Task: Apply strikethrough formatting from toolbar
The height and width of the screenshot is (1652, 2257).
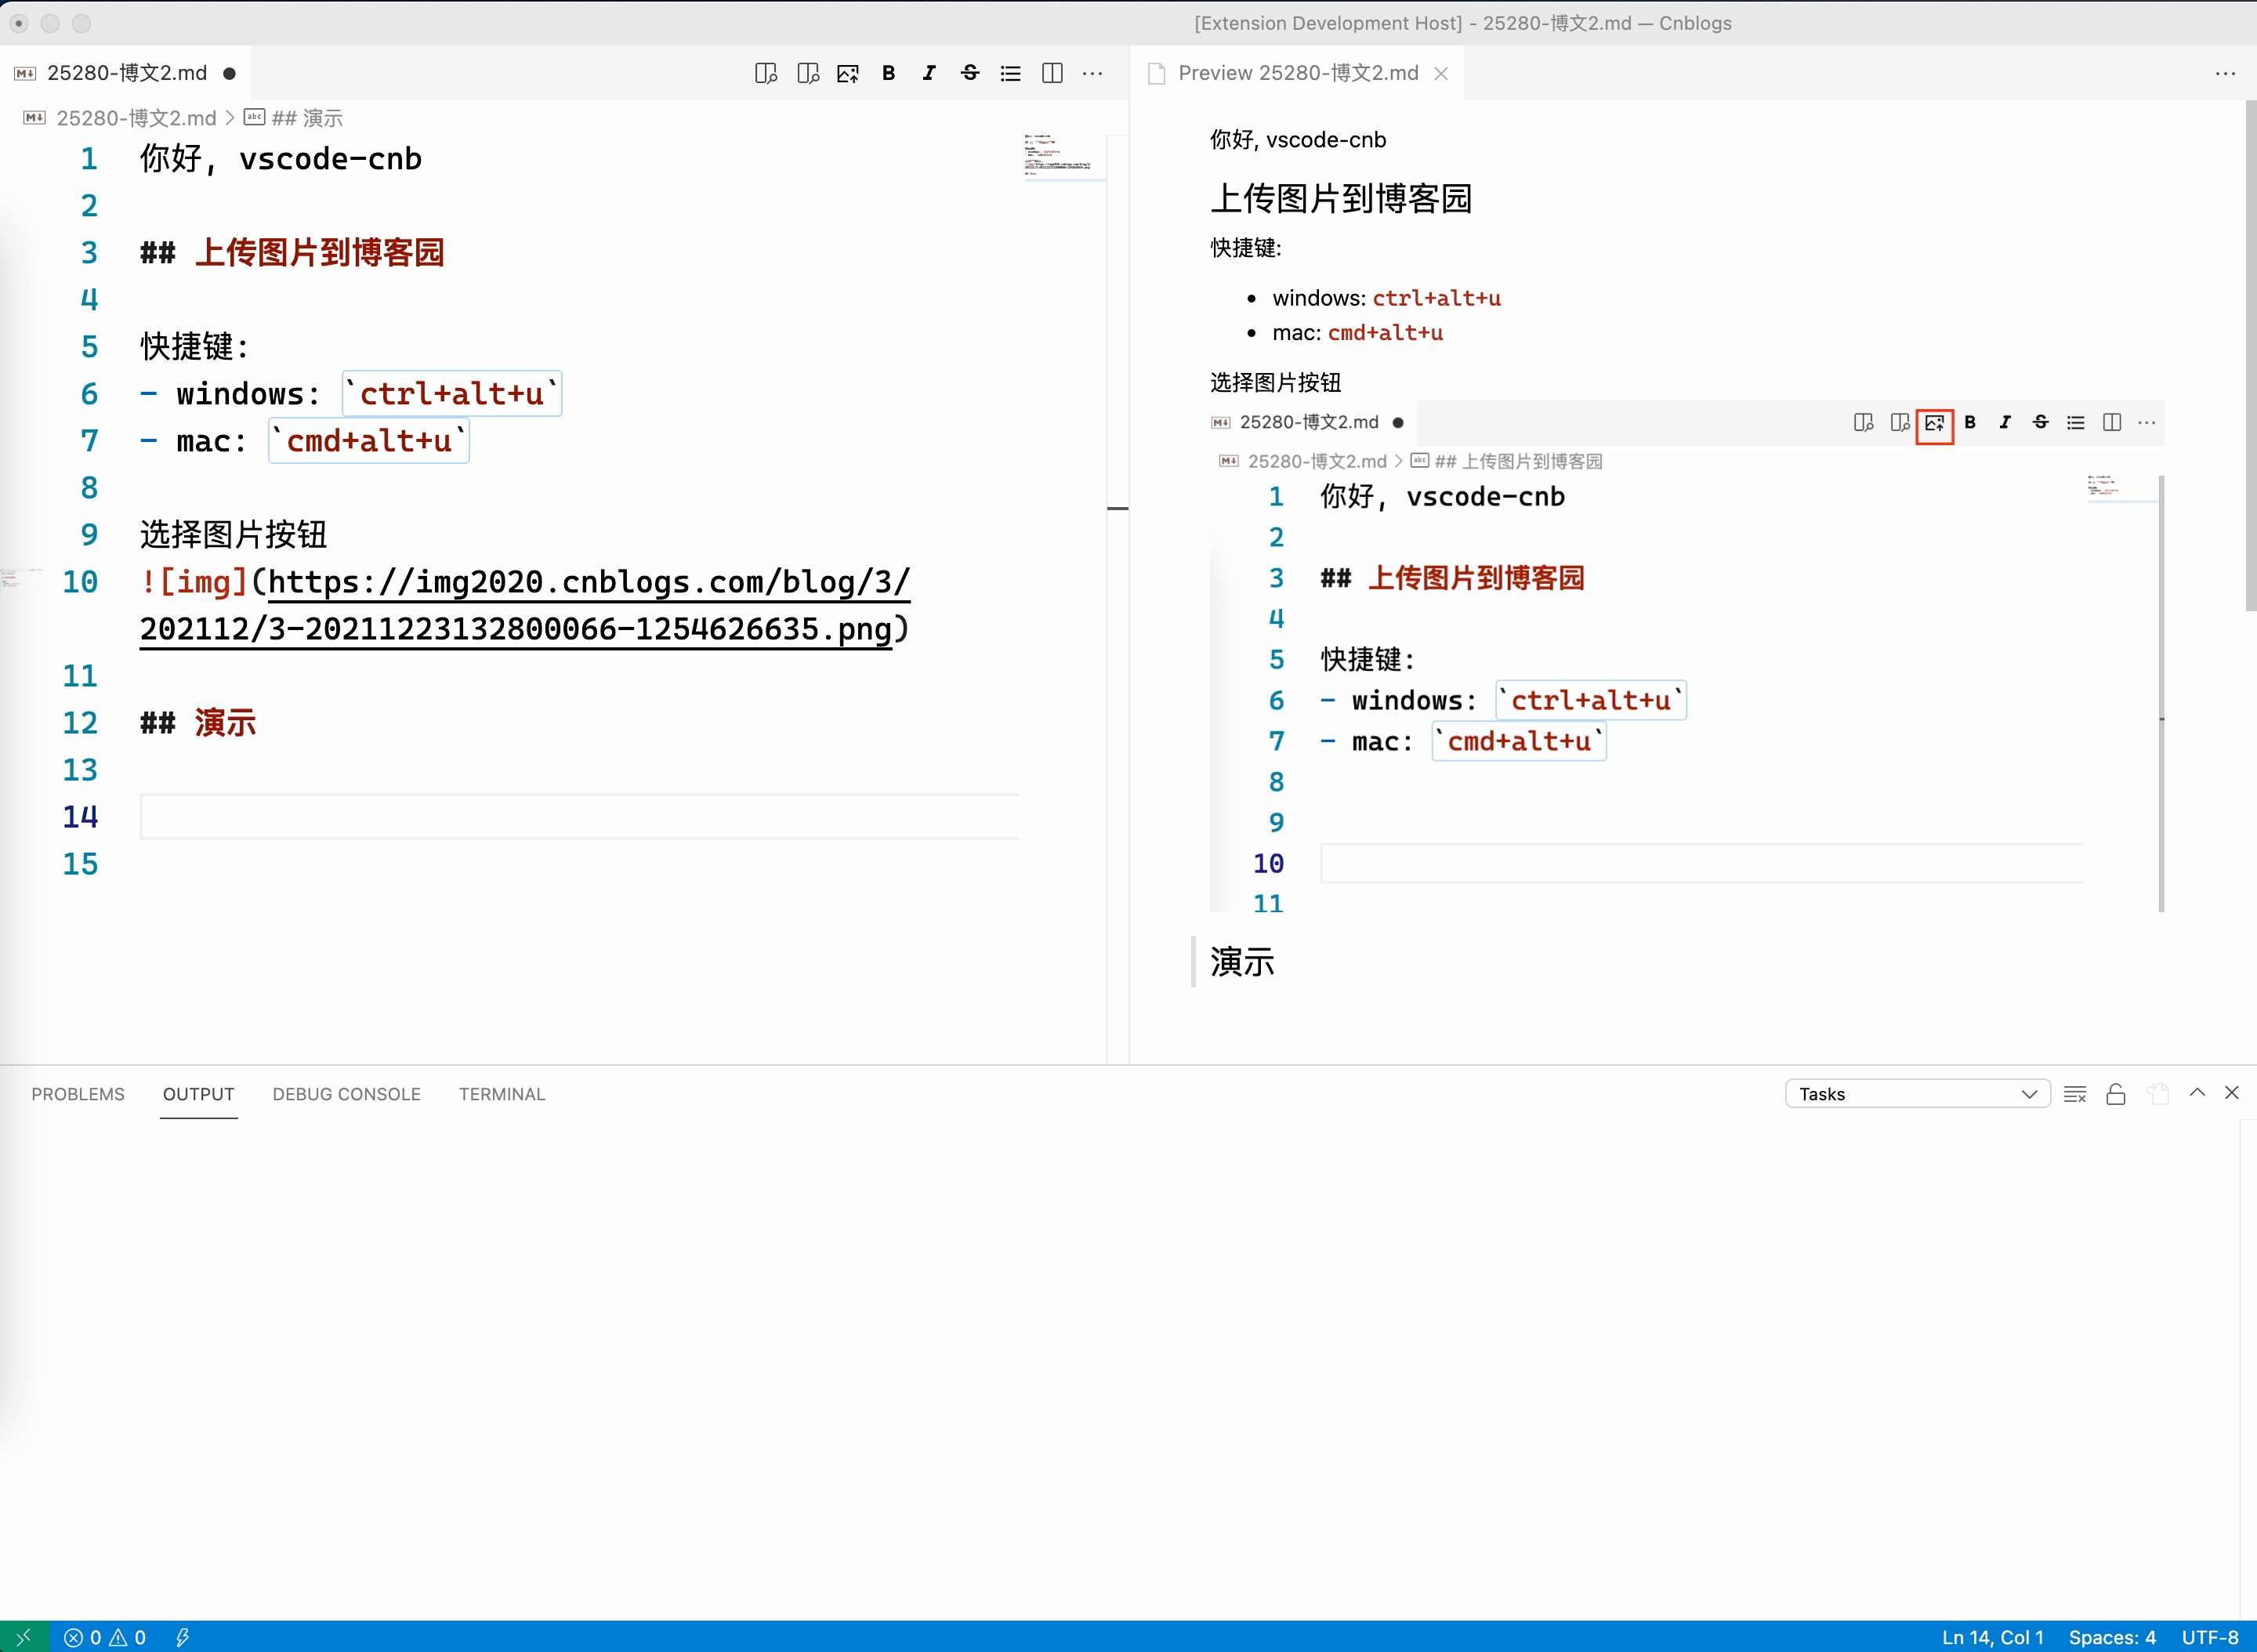Action: [969, 73]
